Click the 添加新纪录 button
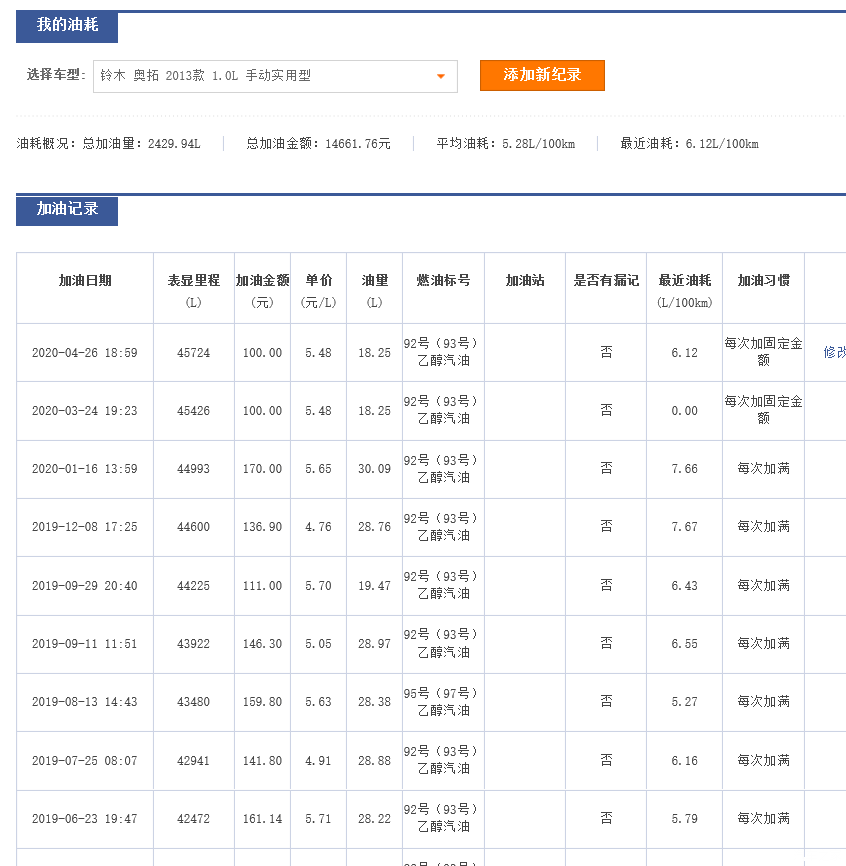Viewport: 846px width, 866px height. coord(542,75)
